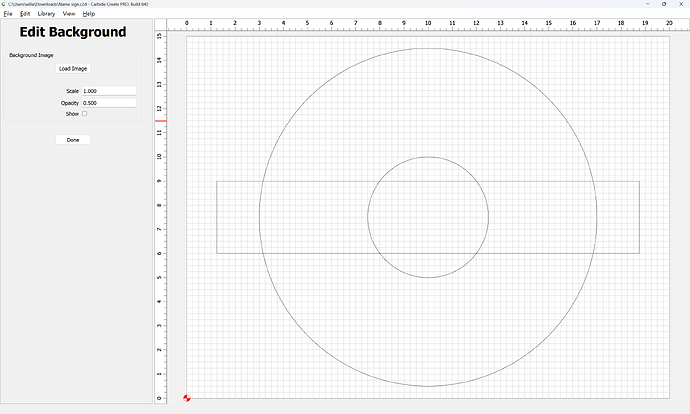Click Done to finish editing background
Viewport: 690px width, 414px height.
(x=73, y=140)
